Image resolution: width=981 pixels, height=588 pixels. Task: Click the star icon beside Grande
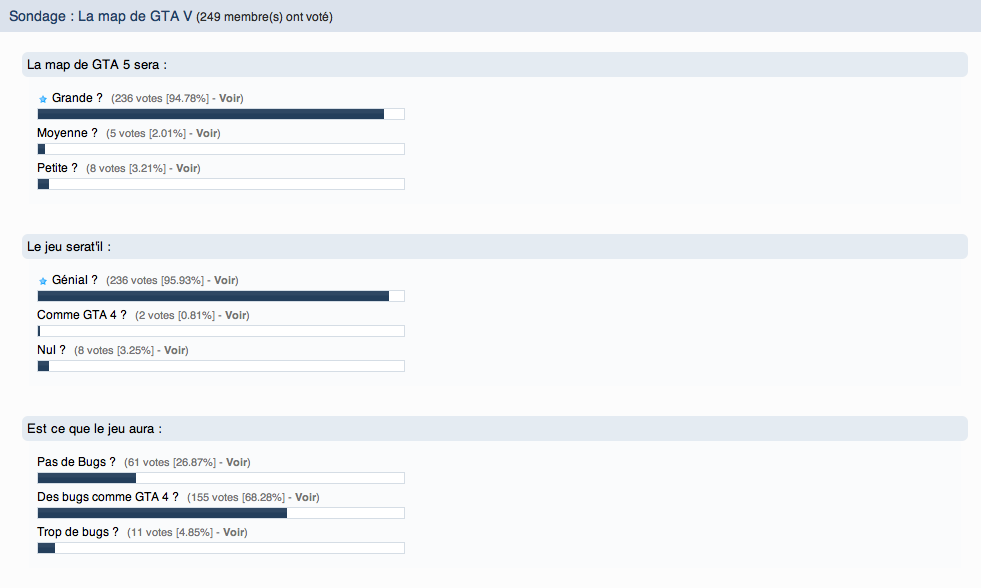tap(43, 99)
